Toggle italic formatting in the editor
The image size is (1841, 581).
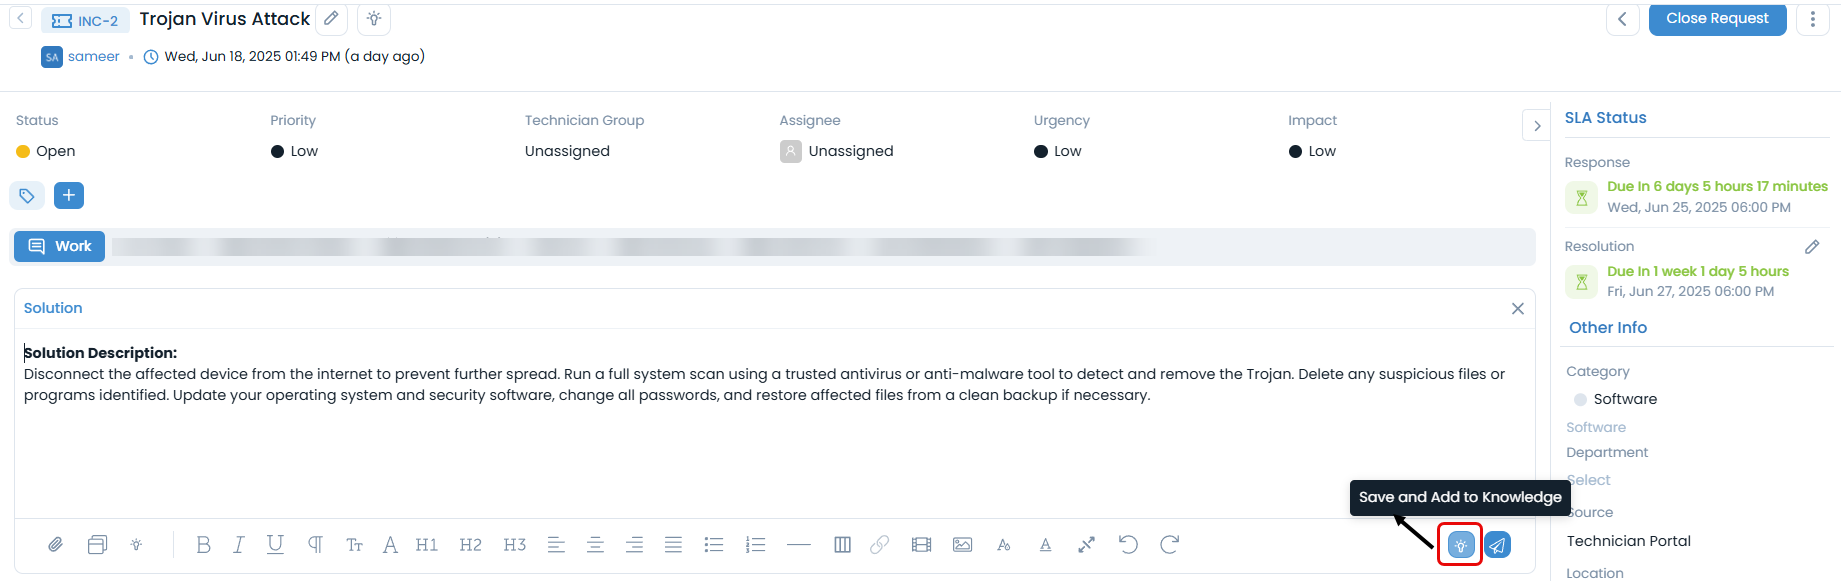pyautogui.click(x=238, y=545)
